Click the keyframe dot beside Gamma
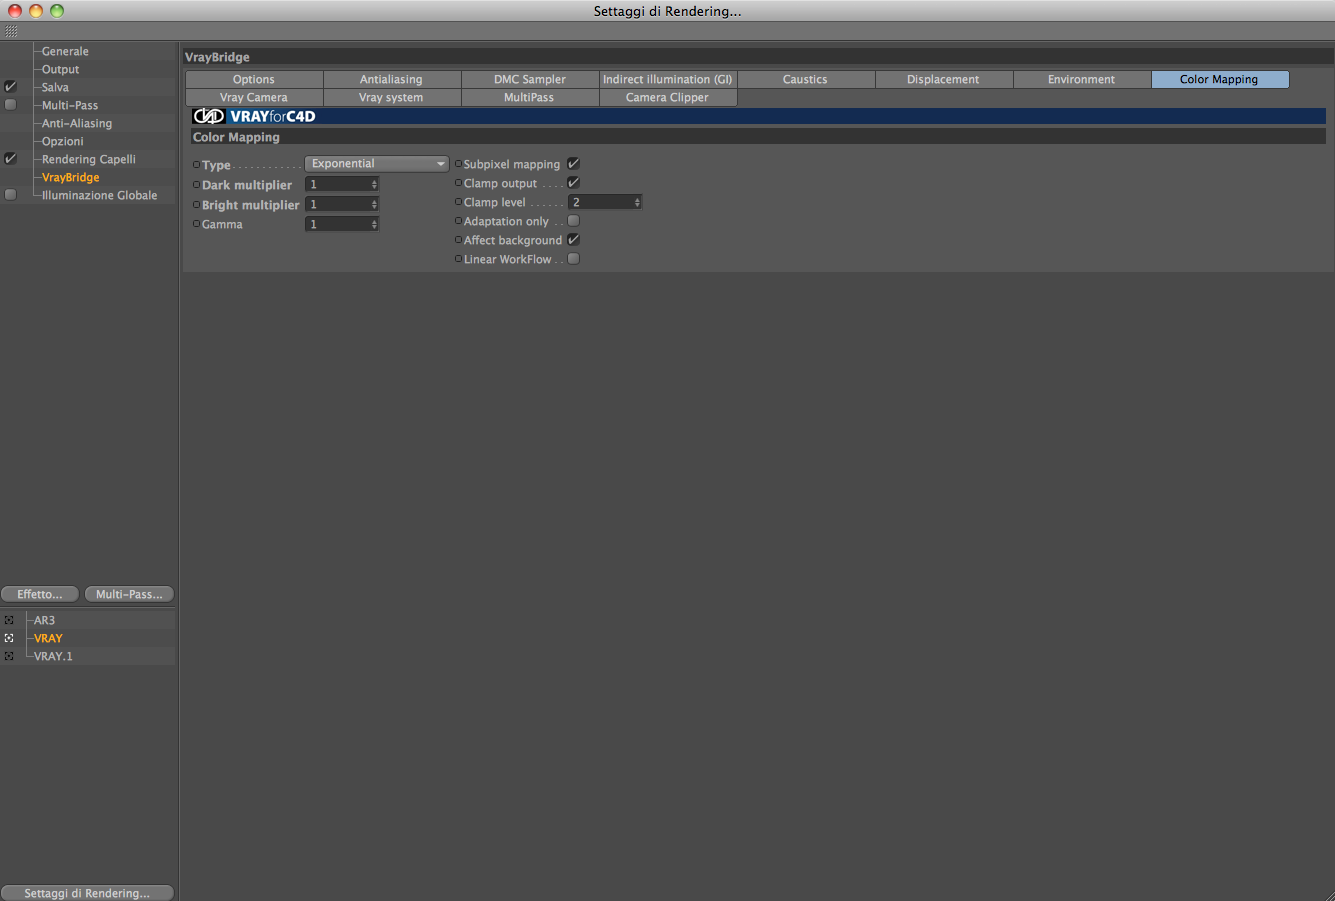 (x=196, y=224)
